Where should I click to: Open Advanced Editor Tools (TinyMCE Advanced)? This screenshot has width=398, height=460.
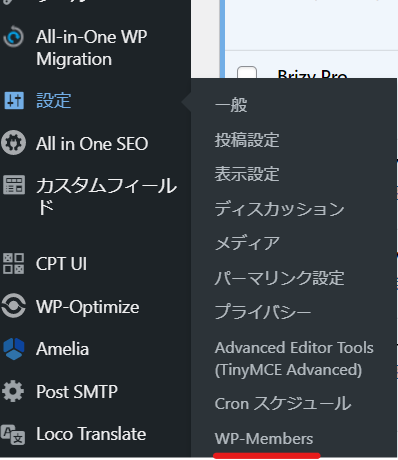[294, 359]
